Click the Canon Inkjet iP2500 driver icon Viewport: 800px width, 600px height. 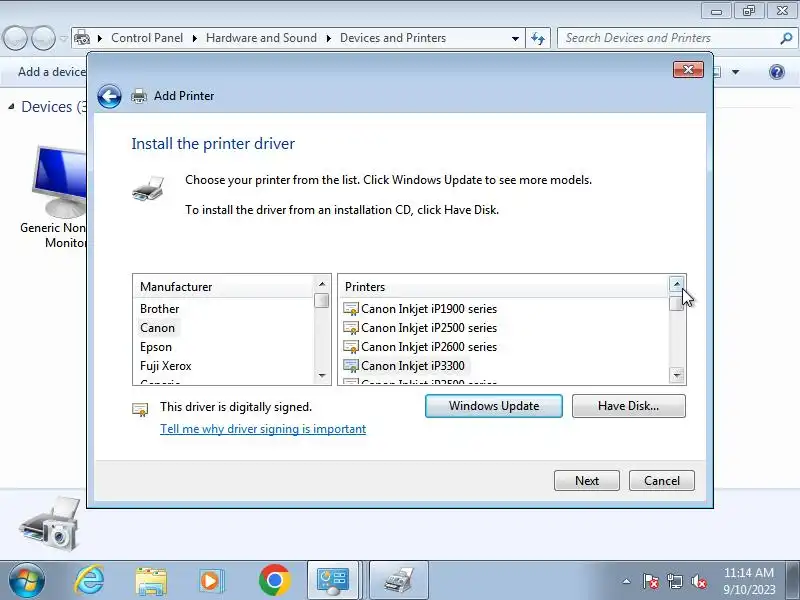(x=351, y=328)
